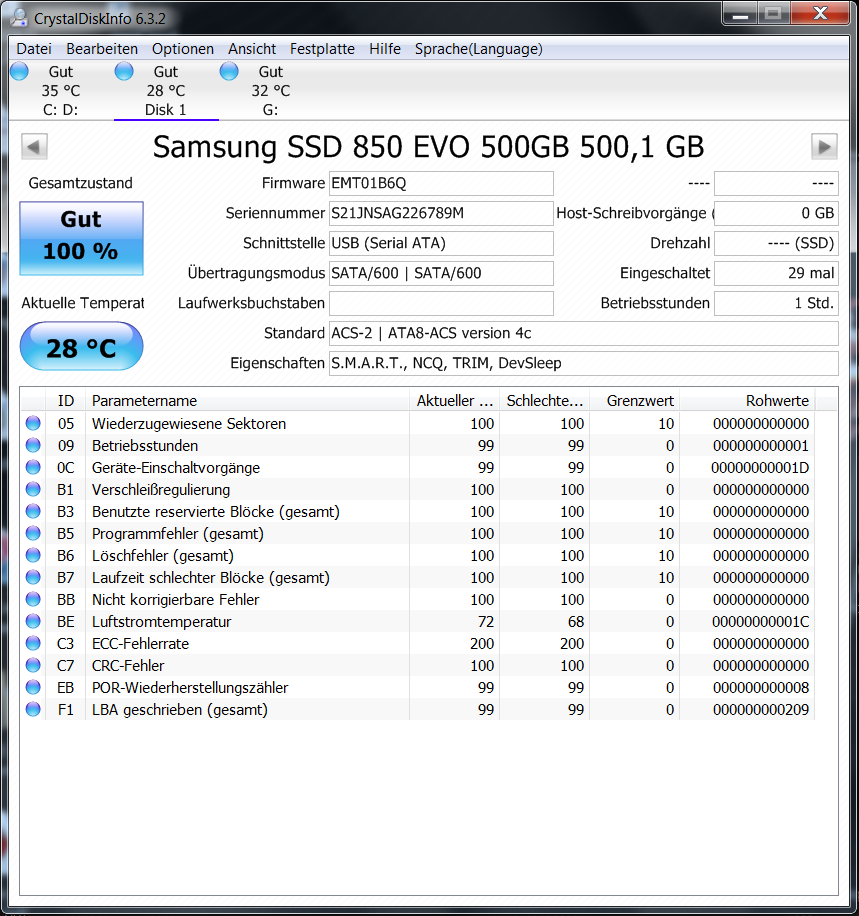Click the blue status orb for G: drive

click(x=229, y=71)
